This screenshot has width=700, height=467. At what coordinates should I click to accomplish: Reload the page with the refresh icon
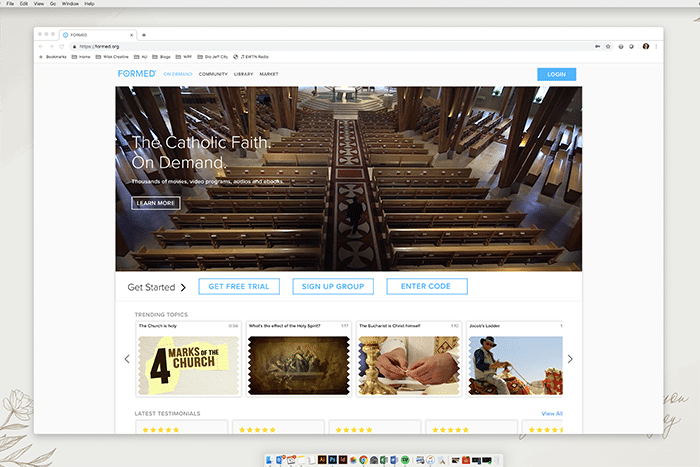[x=62, y=46]
